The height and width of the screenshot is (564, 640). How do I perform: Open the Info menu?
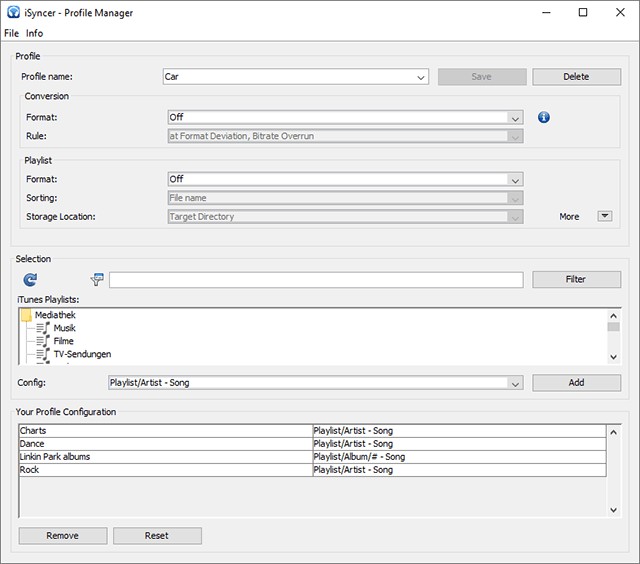34,33
